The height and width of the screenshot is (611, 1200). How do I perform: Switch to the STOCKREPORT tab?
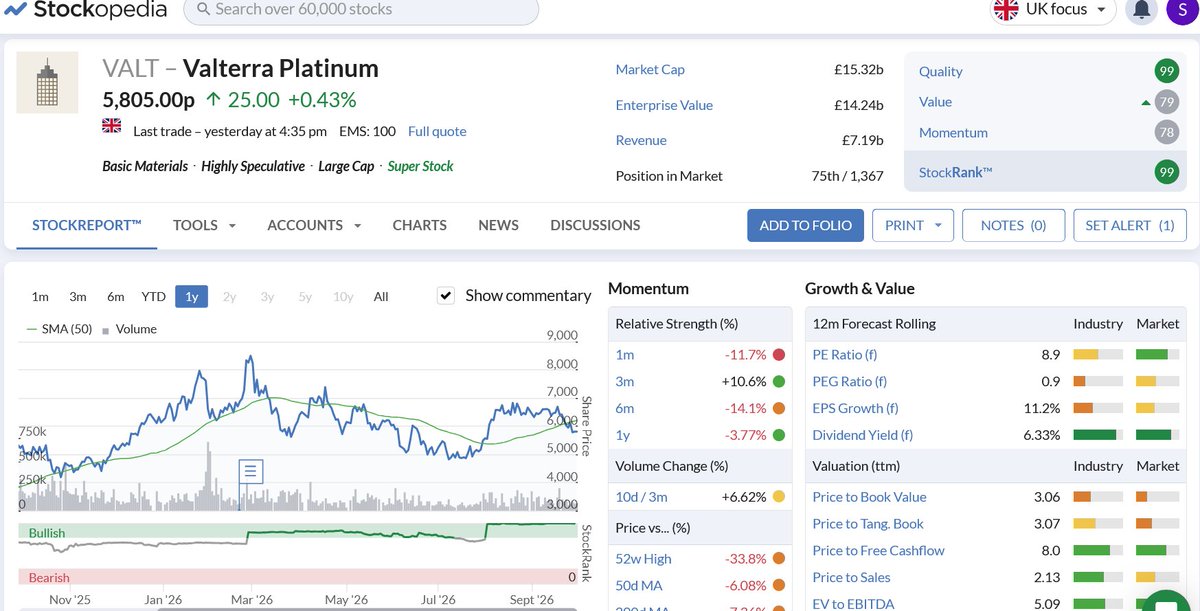click(87, 225)
